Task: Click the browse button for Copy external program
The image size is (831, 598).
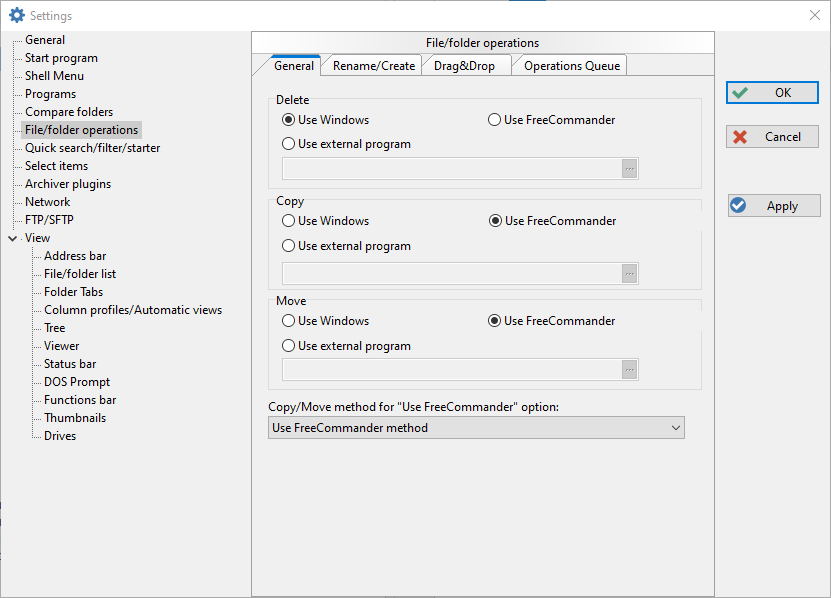Action: 630,274
